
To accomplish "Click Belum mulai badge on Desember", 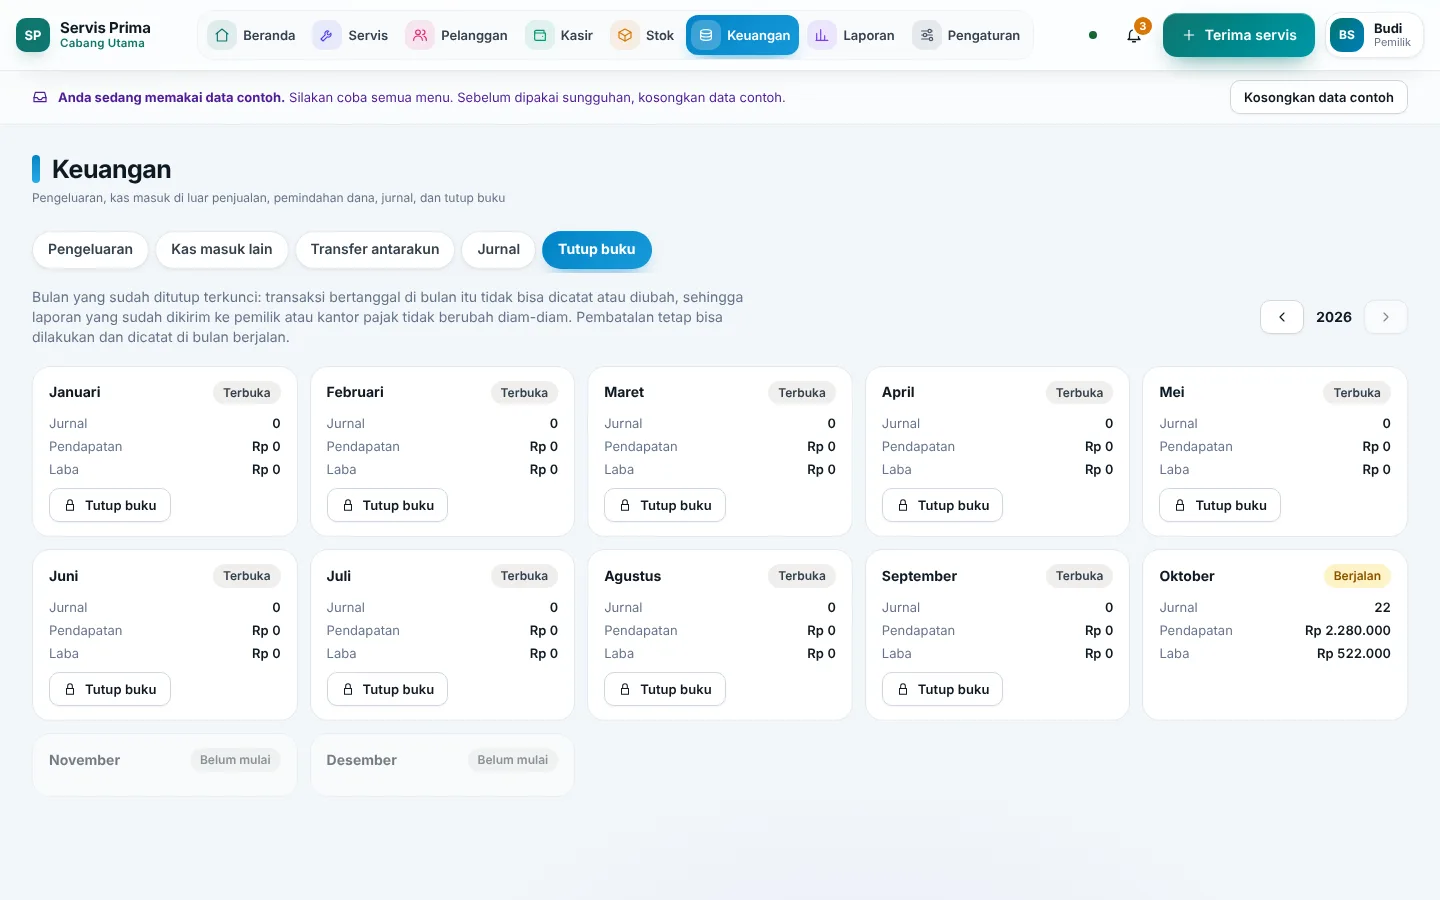I will 513,760.
